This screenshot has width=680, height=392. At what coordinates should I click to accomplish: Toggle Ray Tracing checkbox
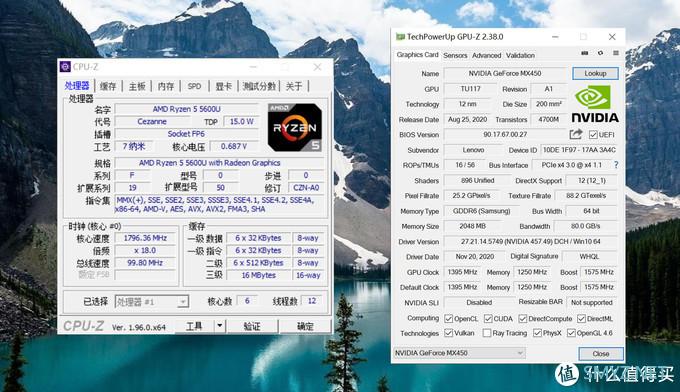[487, 333]
